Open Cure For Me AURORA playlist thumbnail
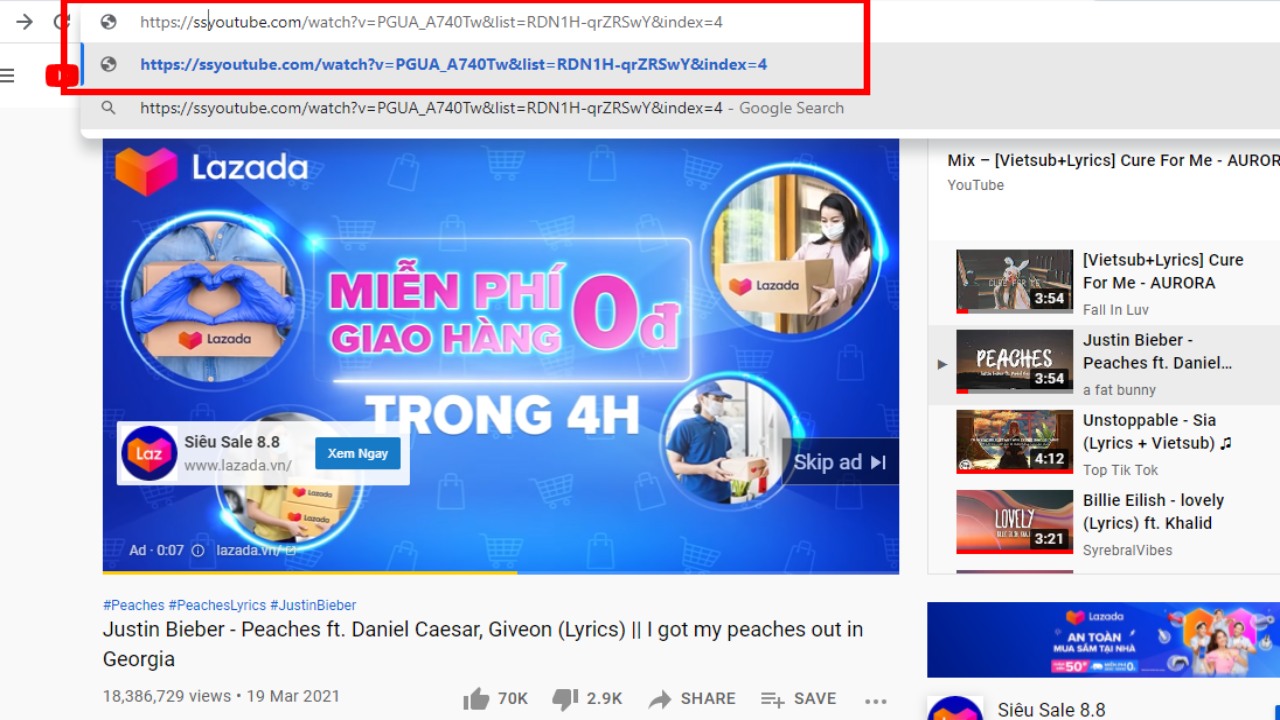This screenshot has height=720, width=1280. 1014,281
